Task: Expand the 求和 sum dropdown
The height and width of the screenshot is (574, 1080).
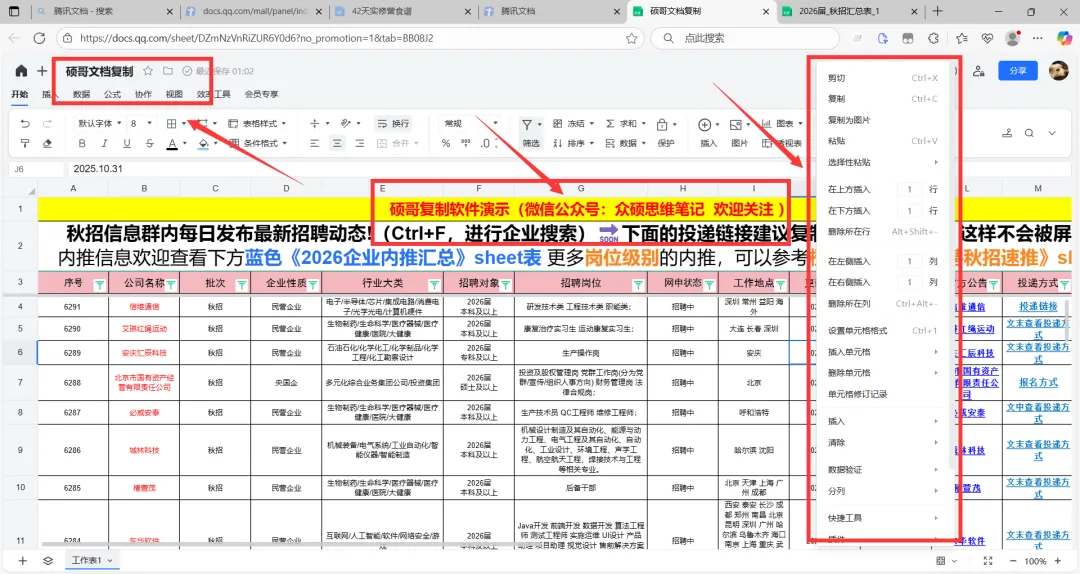Action: pyautogui.click(x=643, y=123)
